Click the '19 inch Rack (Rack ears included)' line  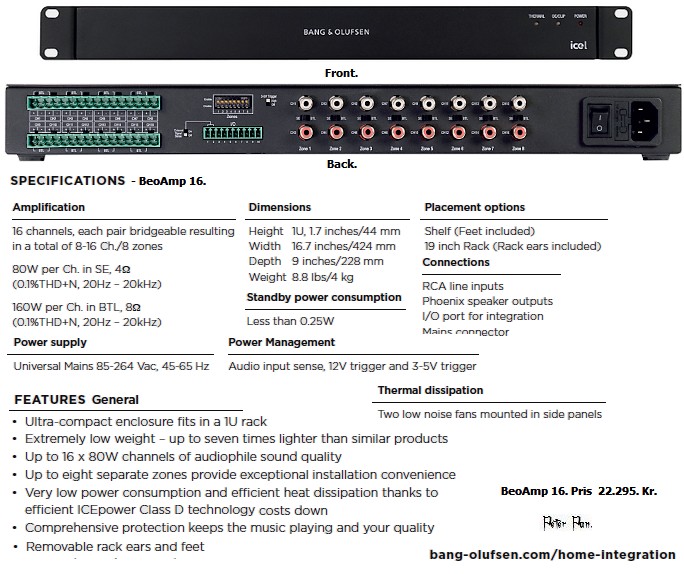513,246
